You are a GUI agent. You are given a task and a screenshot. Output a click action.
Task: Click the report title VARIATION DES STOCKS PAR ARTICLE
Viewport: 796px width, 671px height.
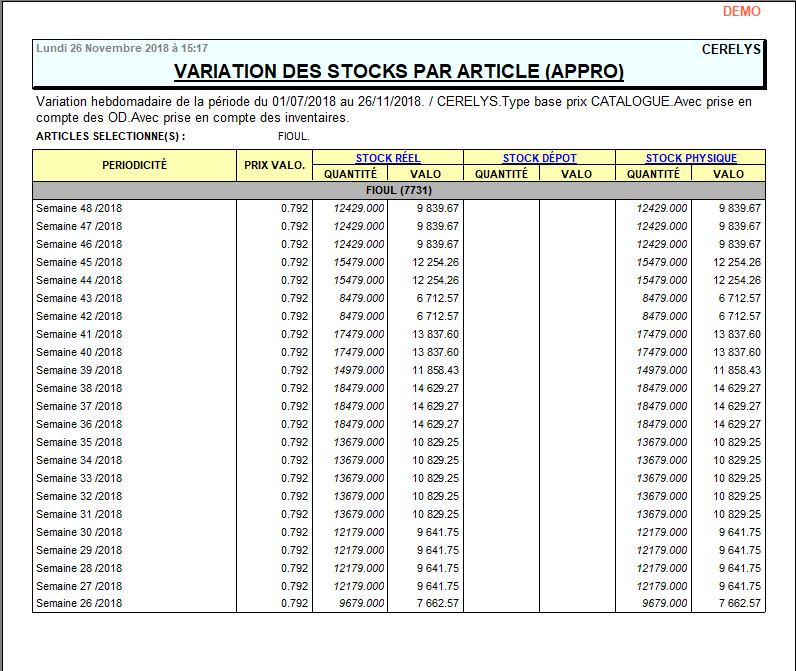(398, 71)
